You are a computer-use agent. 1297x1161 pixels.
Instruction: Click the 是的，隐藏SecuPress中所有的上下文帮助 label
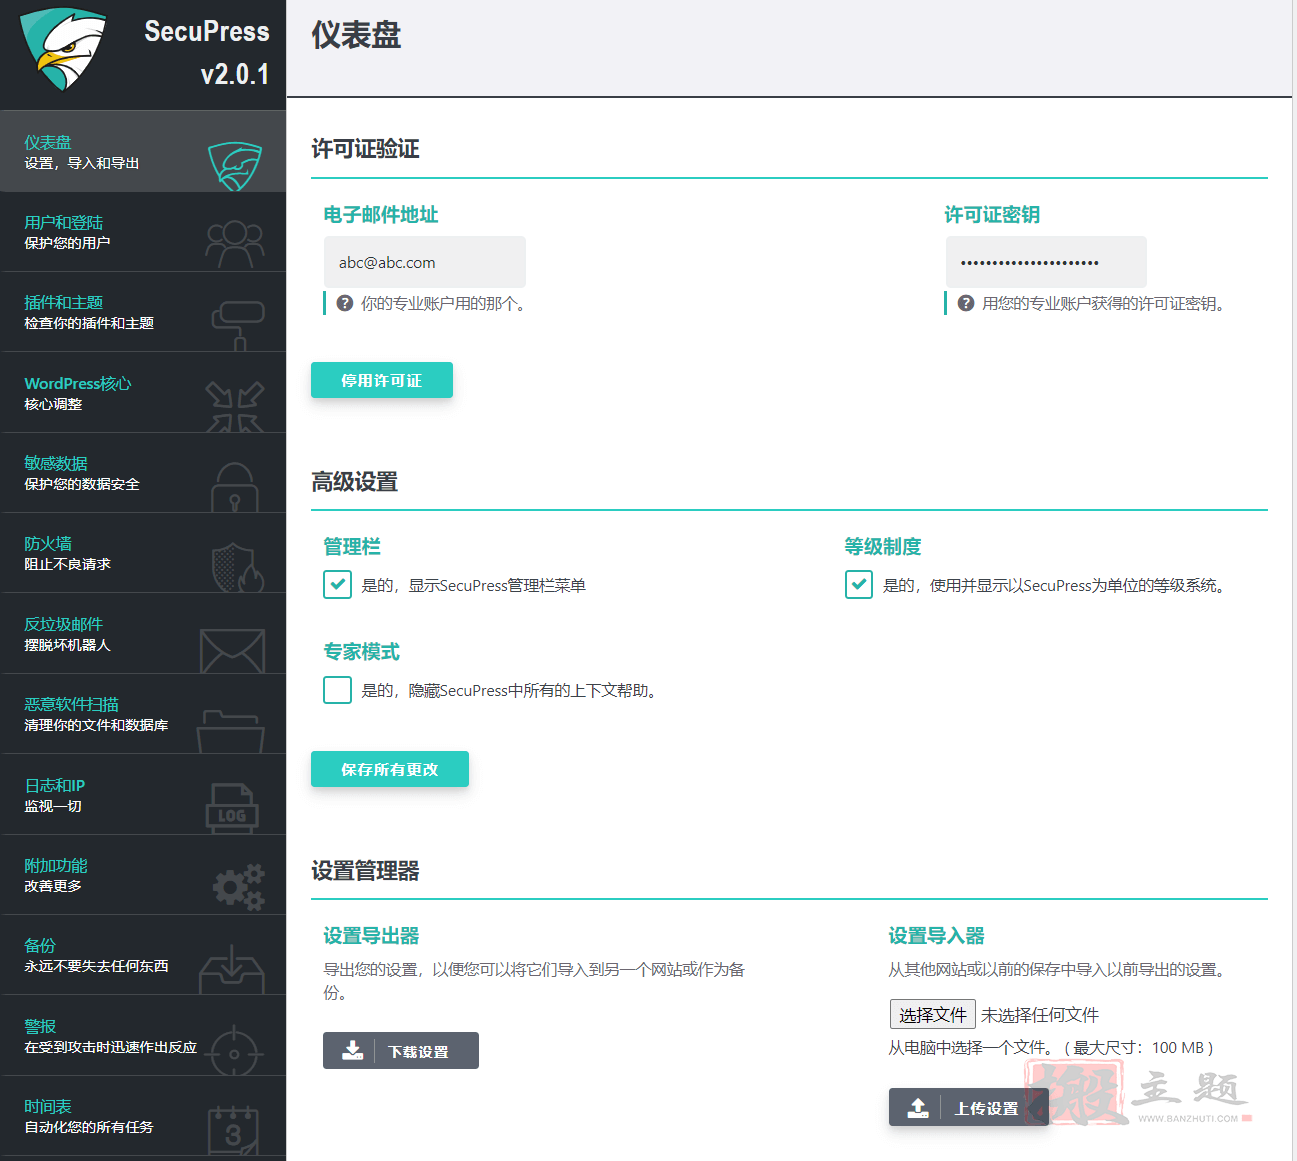[511, 690]
